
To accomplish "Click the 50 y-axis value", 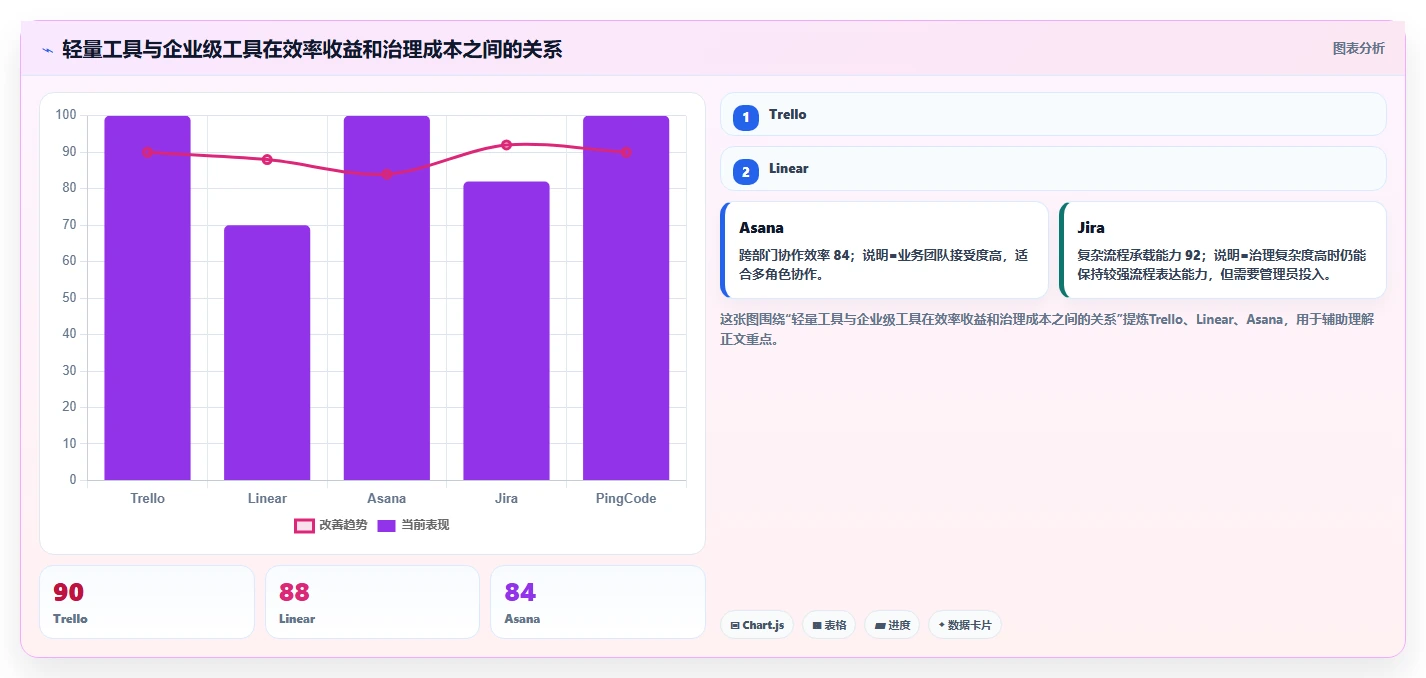I will point(69,297).
